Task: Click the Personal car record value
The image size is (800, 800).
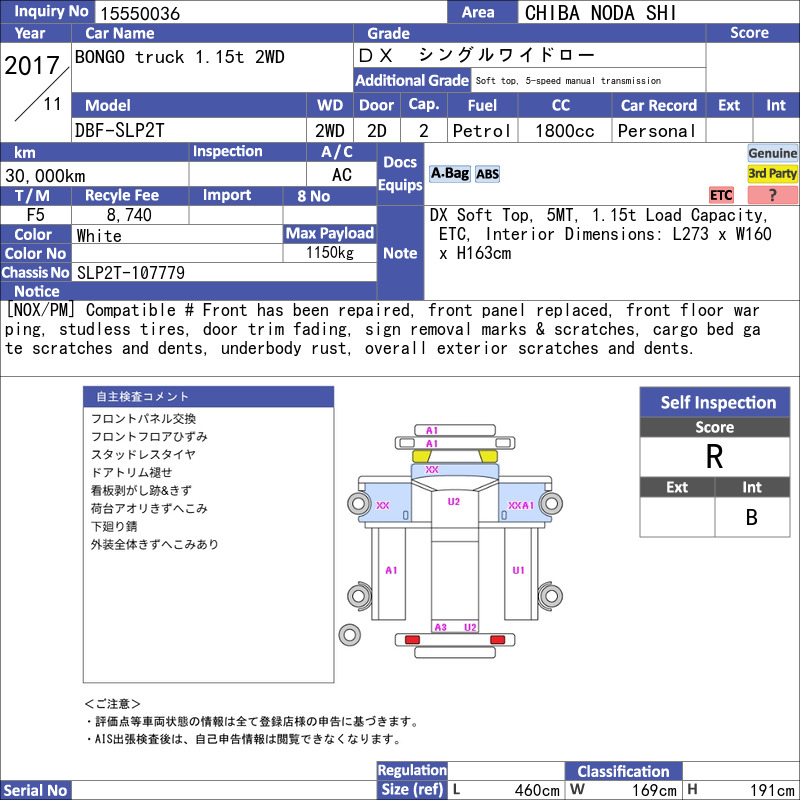Action: point(656,131)
